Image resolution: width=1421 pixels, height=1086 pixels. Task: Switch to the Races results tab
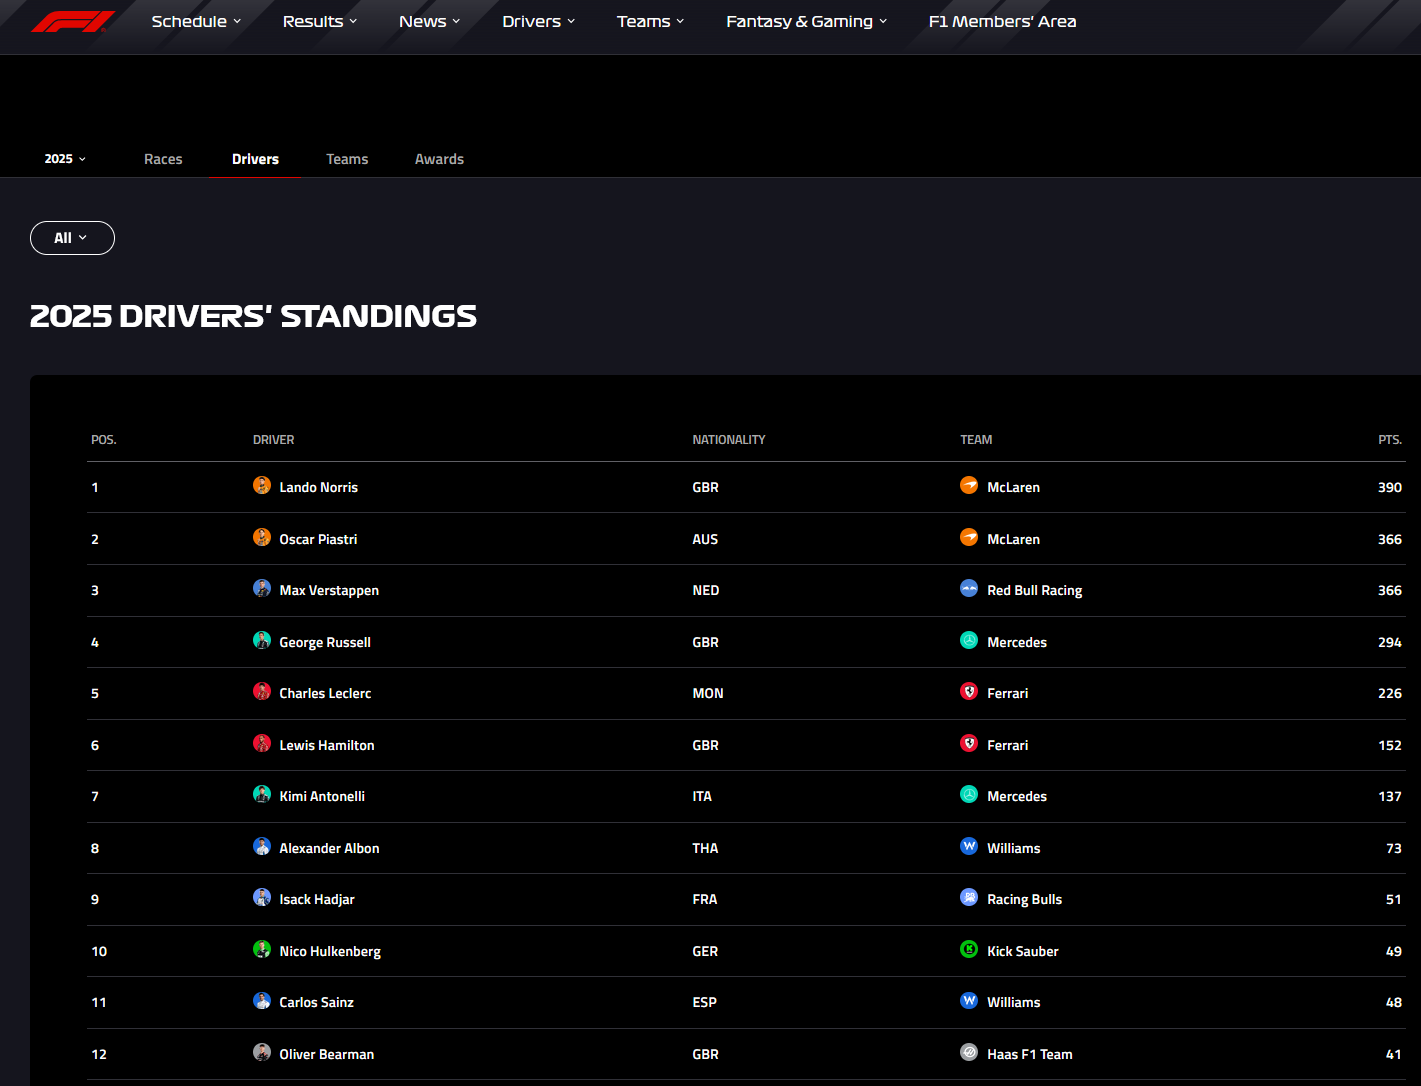tap(163, 159)
